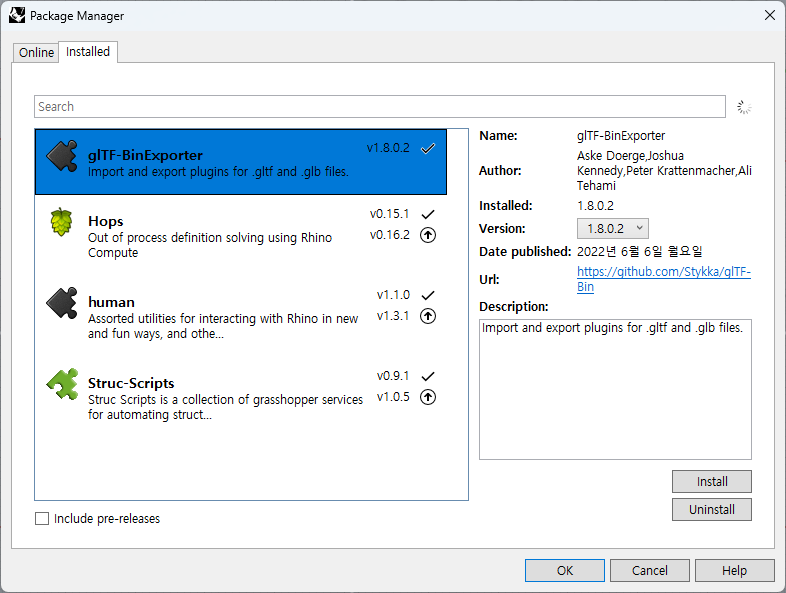This screenshot has height=593, width=786.
Task: Click the glTF-BinExporter installed checkmark
Action: click(428, 148)
